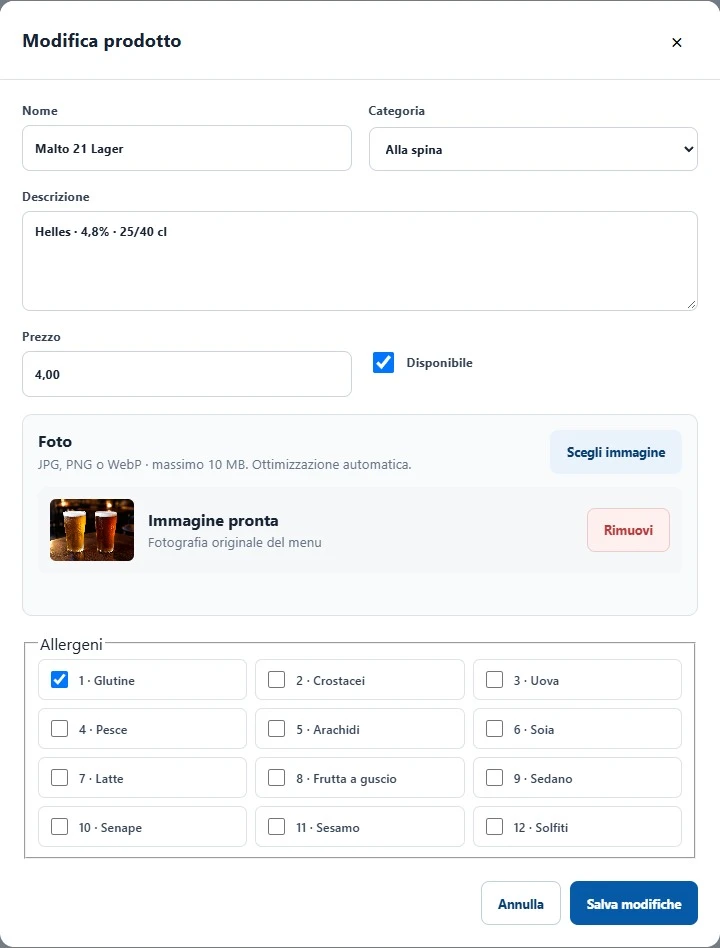720x948 pixels.
Task: Uncheck the Disponibile checkbox
Action: pyautogui.click(x=383, y=363)
